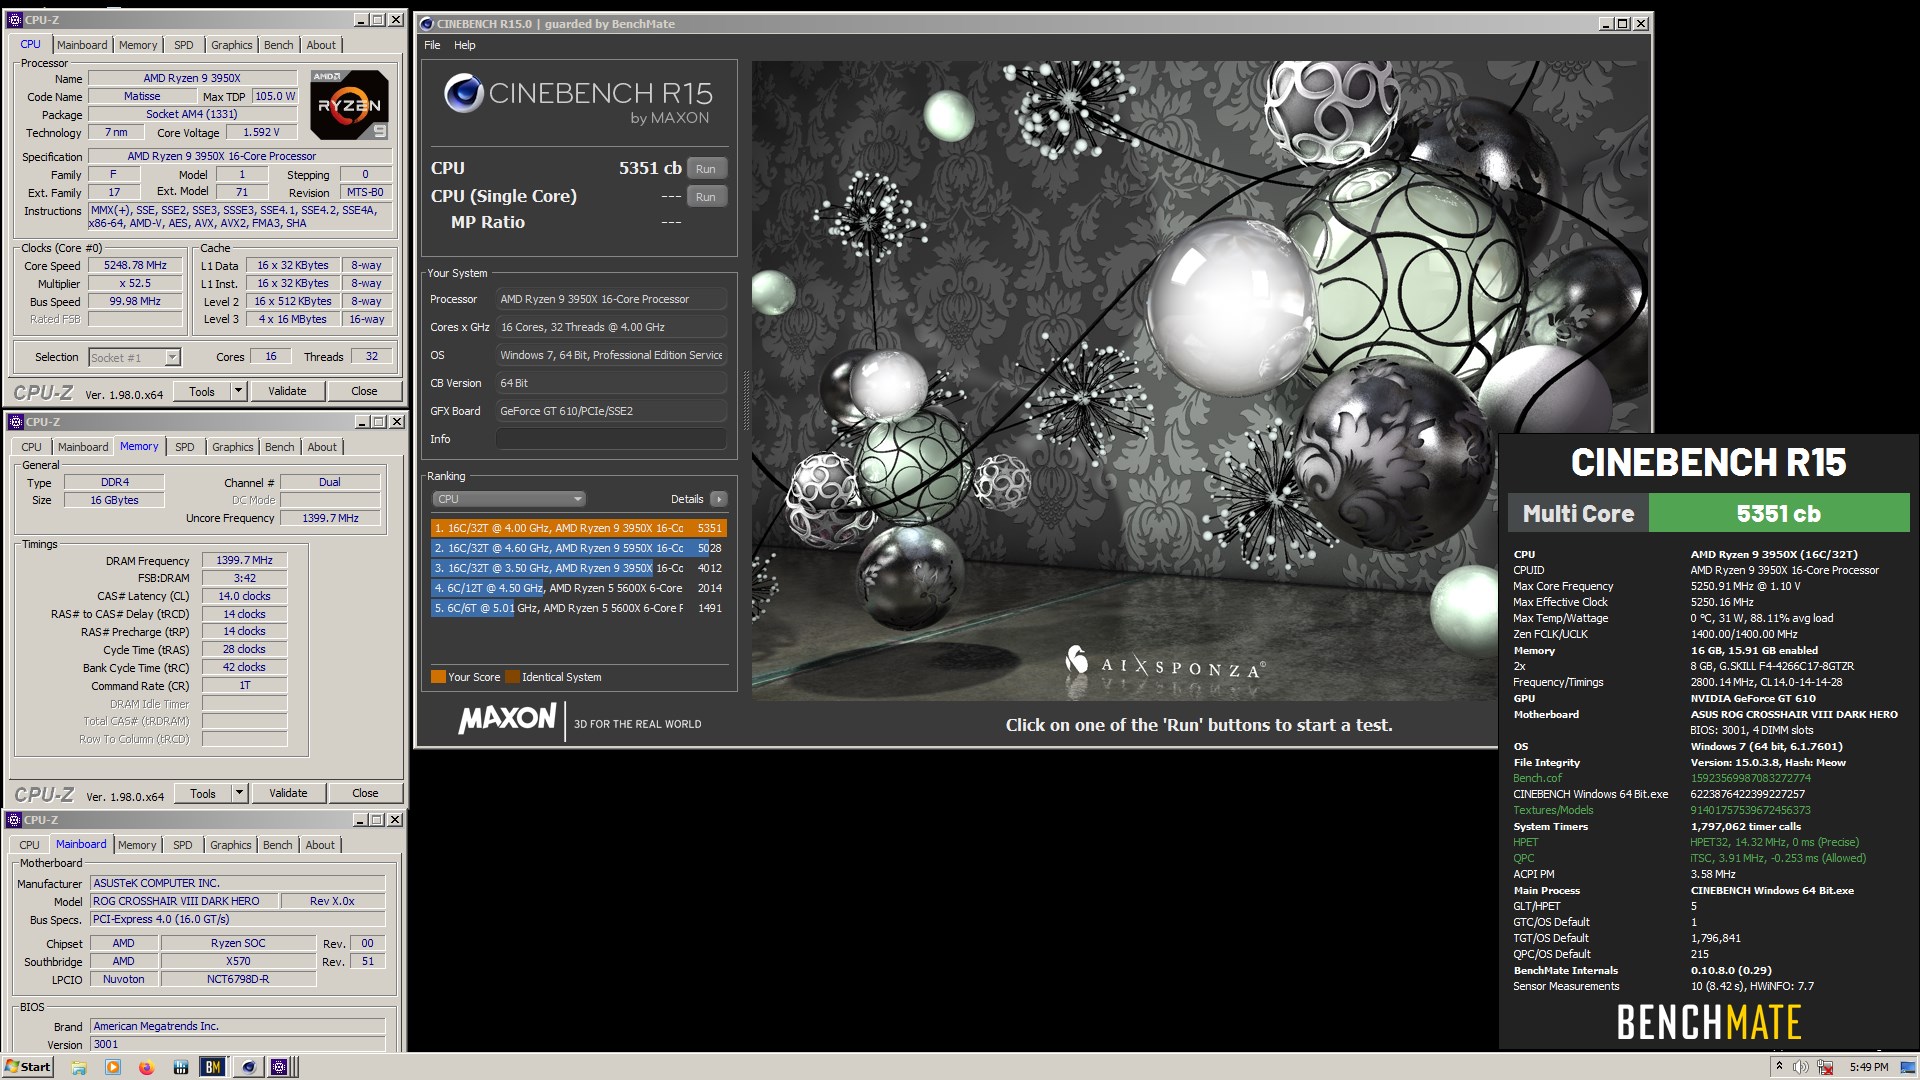Open Bench tab in top CPU-Z window
The width and height of the screenshot is (1920, 1080).
tap(279, 45)
